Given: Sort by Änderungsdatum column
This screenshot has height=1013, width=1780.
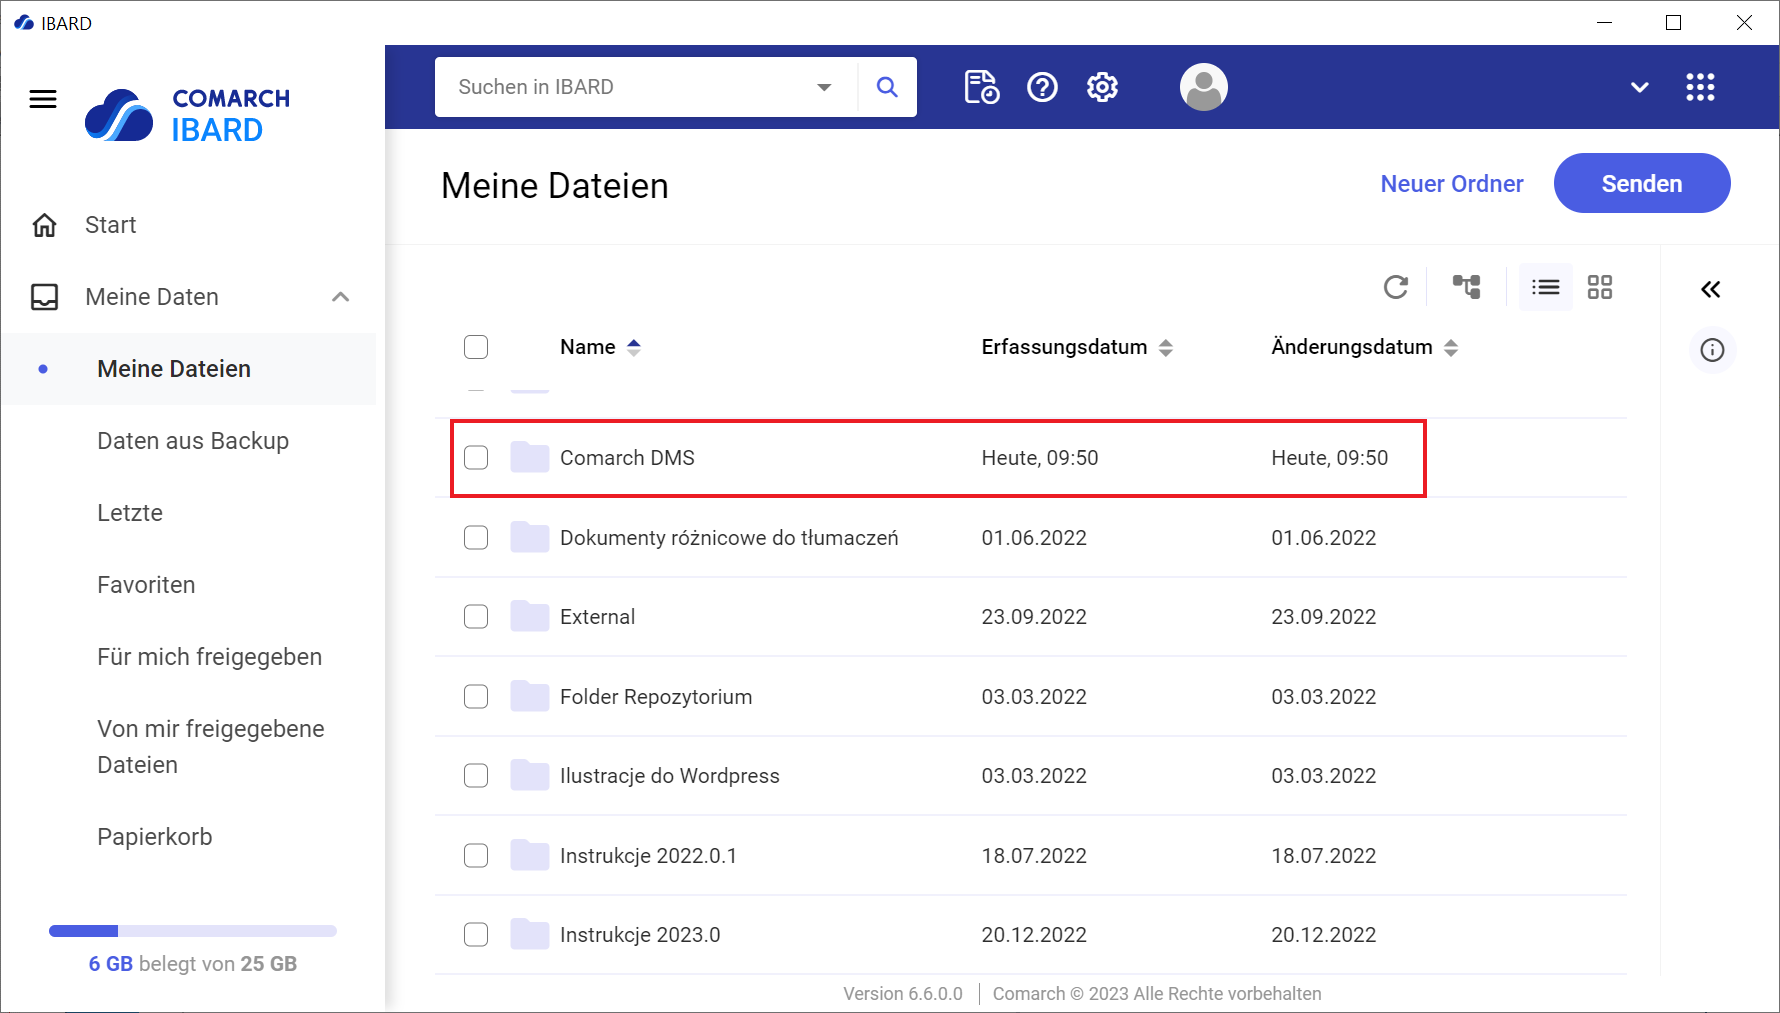Looking at the screenshot, I should tap(1365, 347).
